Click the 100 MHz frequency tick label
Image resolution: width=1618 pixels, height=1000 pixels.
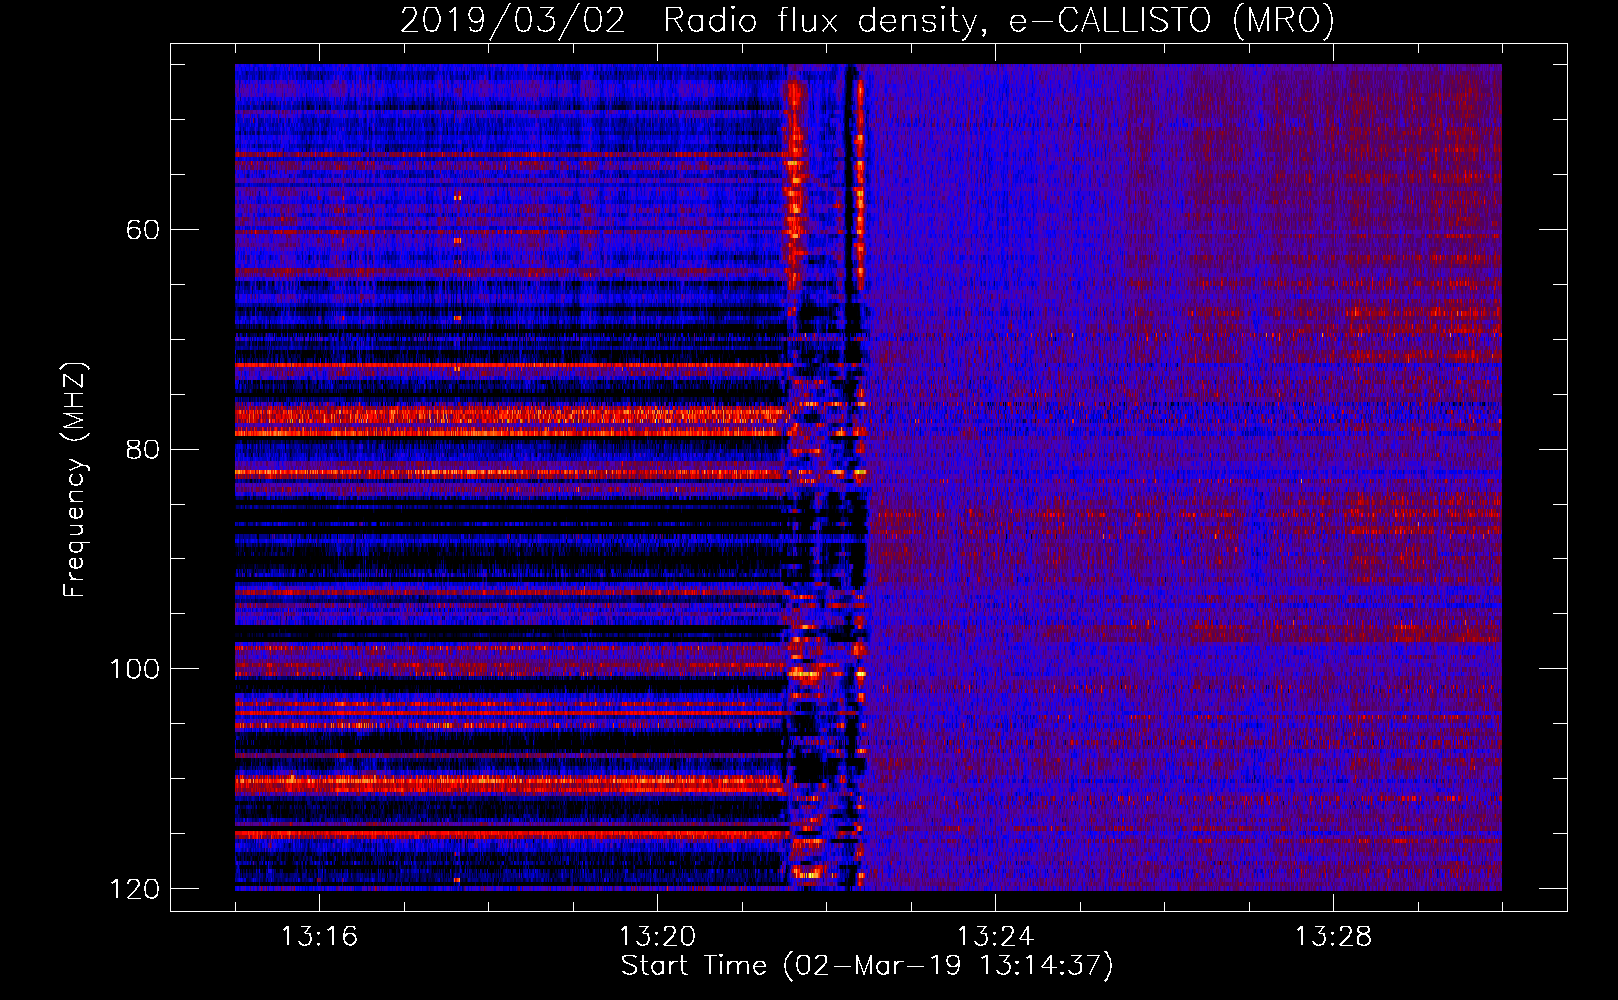coord(134,669)
